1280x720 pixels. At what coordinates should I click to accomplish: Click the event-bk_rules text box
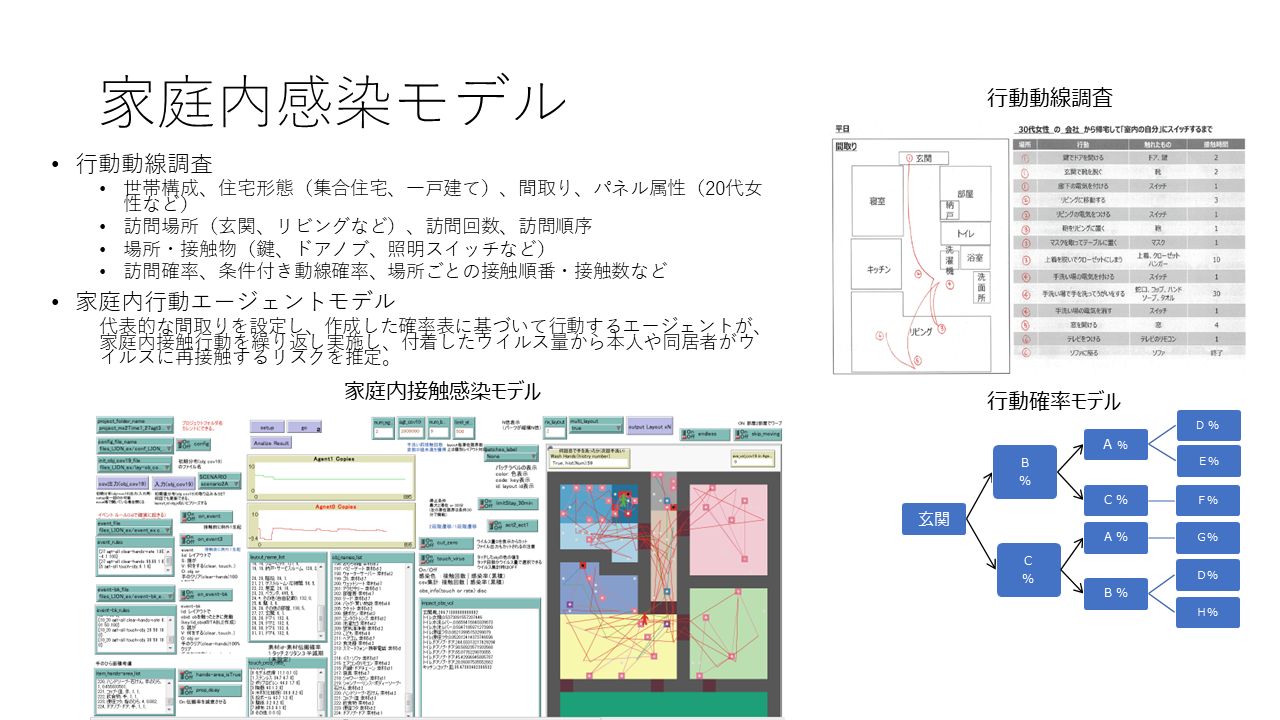click(x=136, y=630)
